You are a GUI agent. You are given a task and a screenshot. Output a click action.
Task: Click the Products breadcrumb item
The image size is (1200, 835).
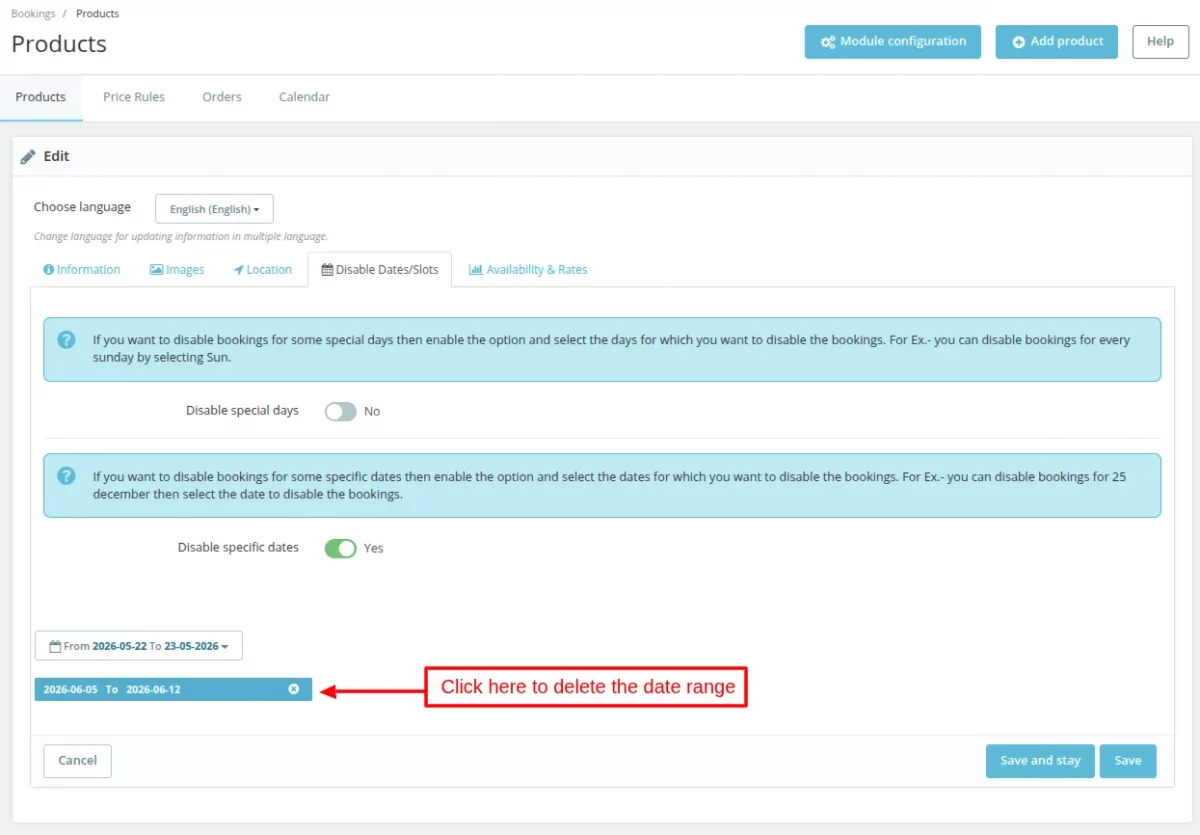[97, 14]
